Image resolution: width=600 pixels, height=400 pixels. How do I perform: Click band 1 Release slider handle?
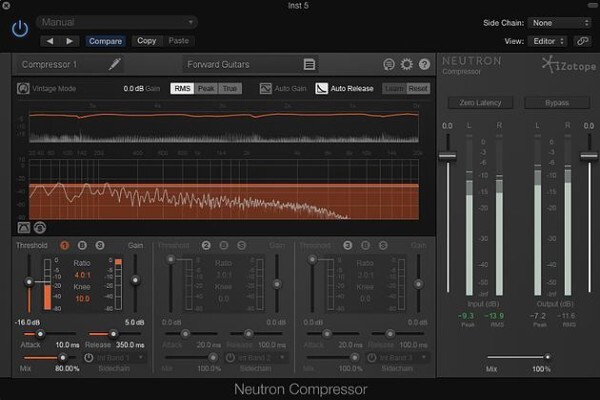[113, 334]
